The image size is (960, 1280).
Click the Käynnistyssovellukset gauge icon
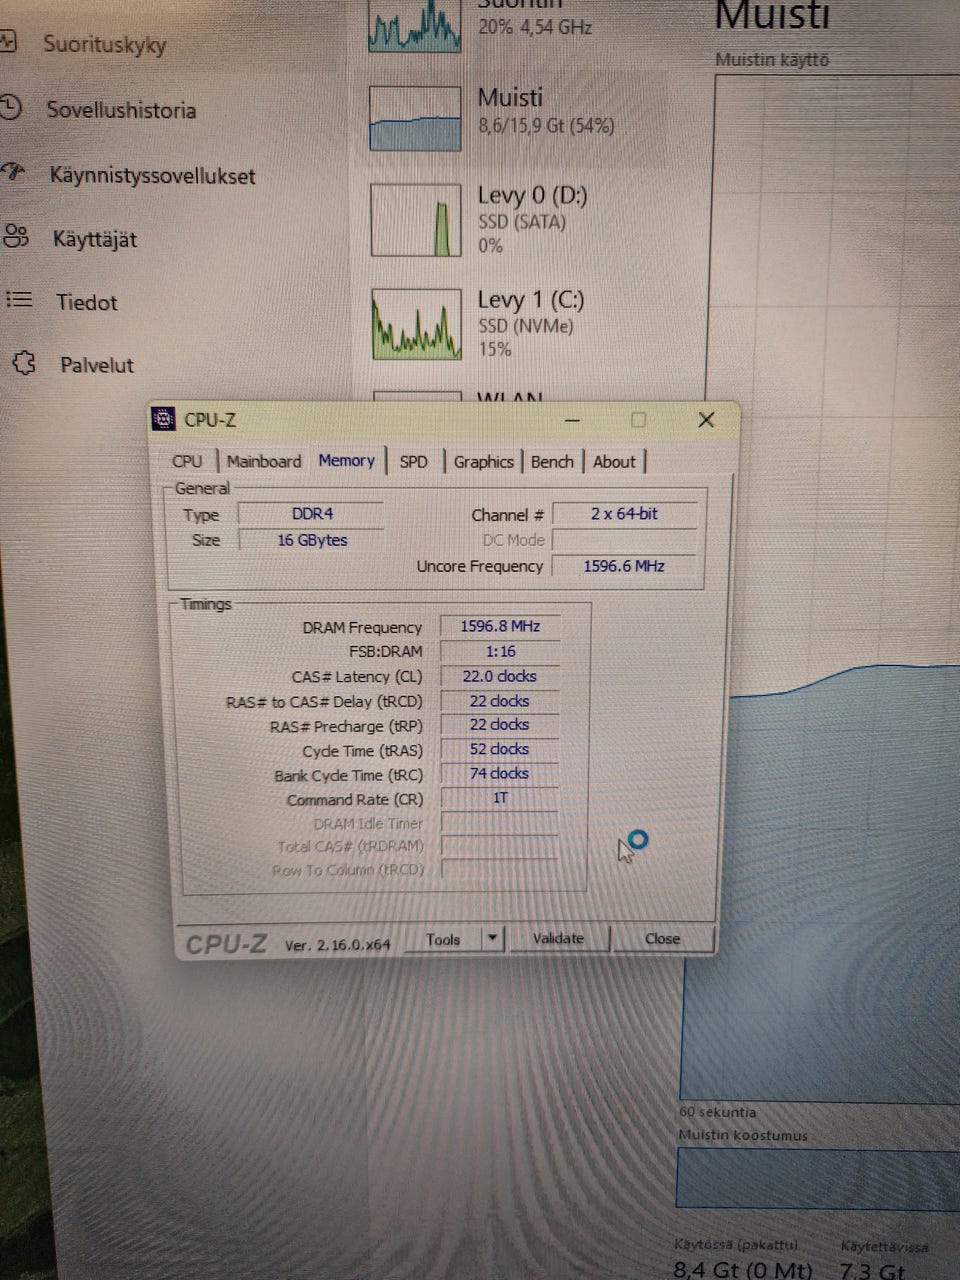coord(12,172)
